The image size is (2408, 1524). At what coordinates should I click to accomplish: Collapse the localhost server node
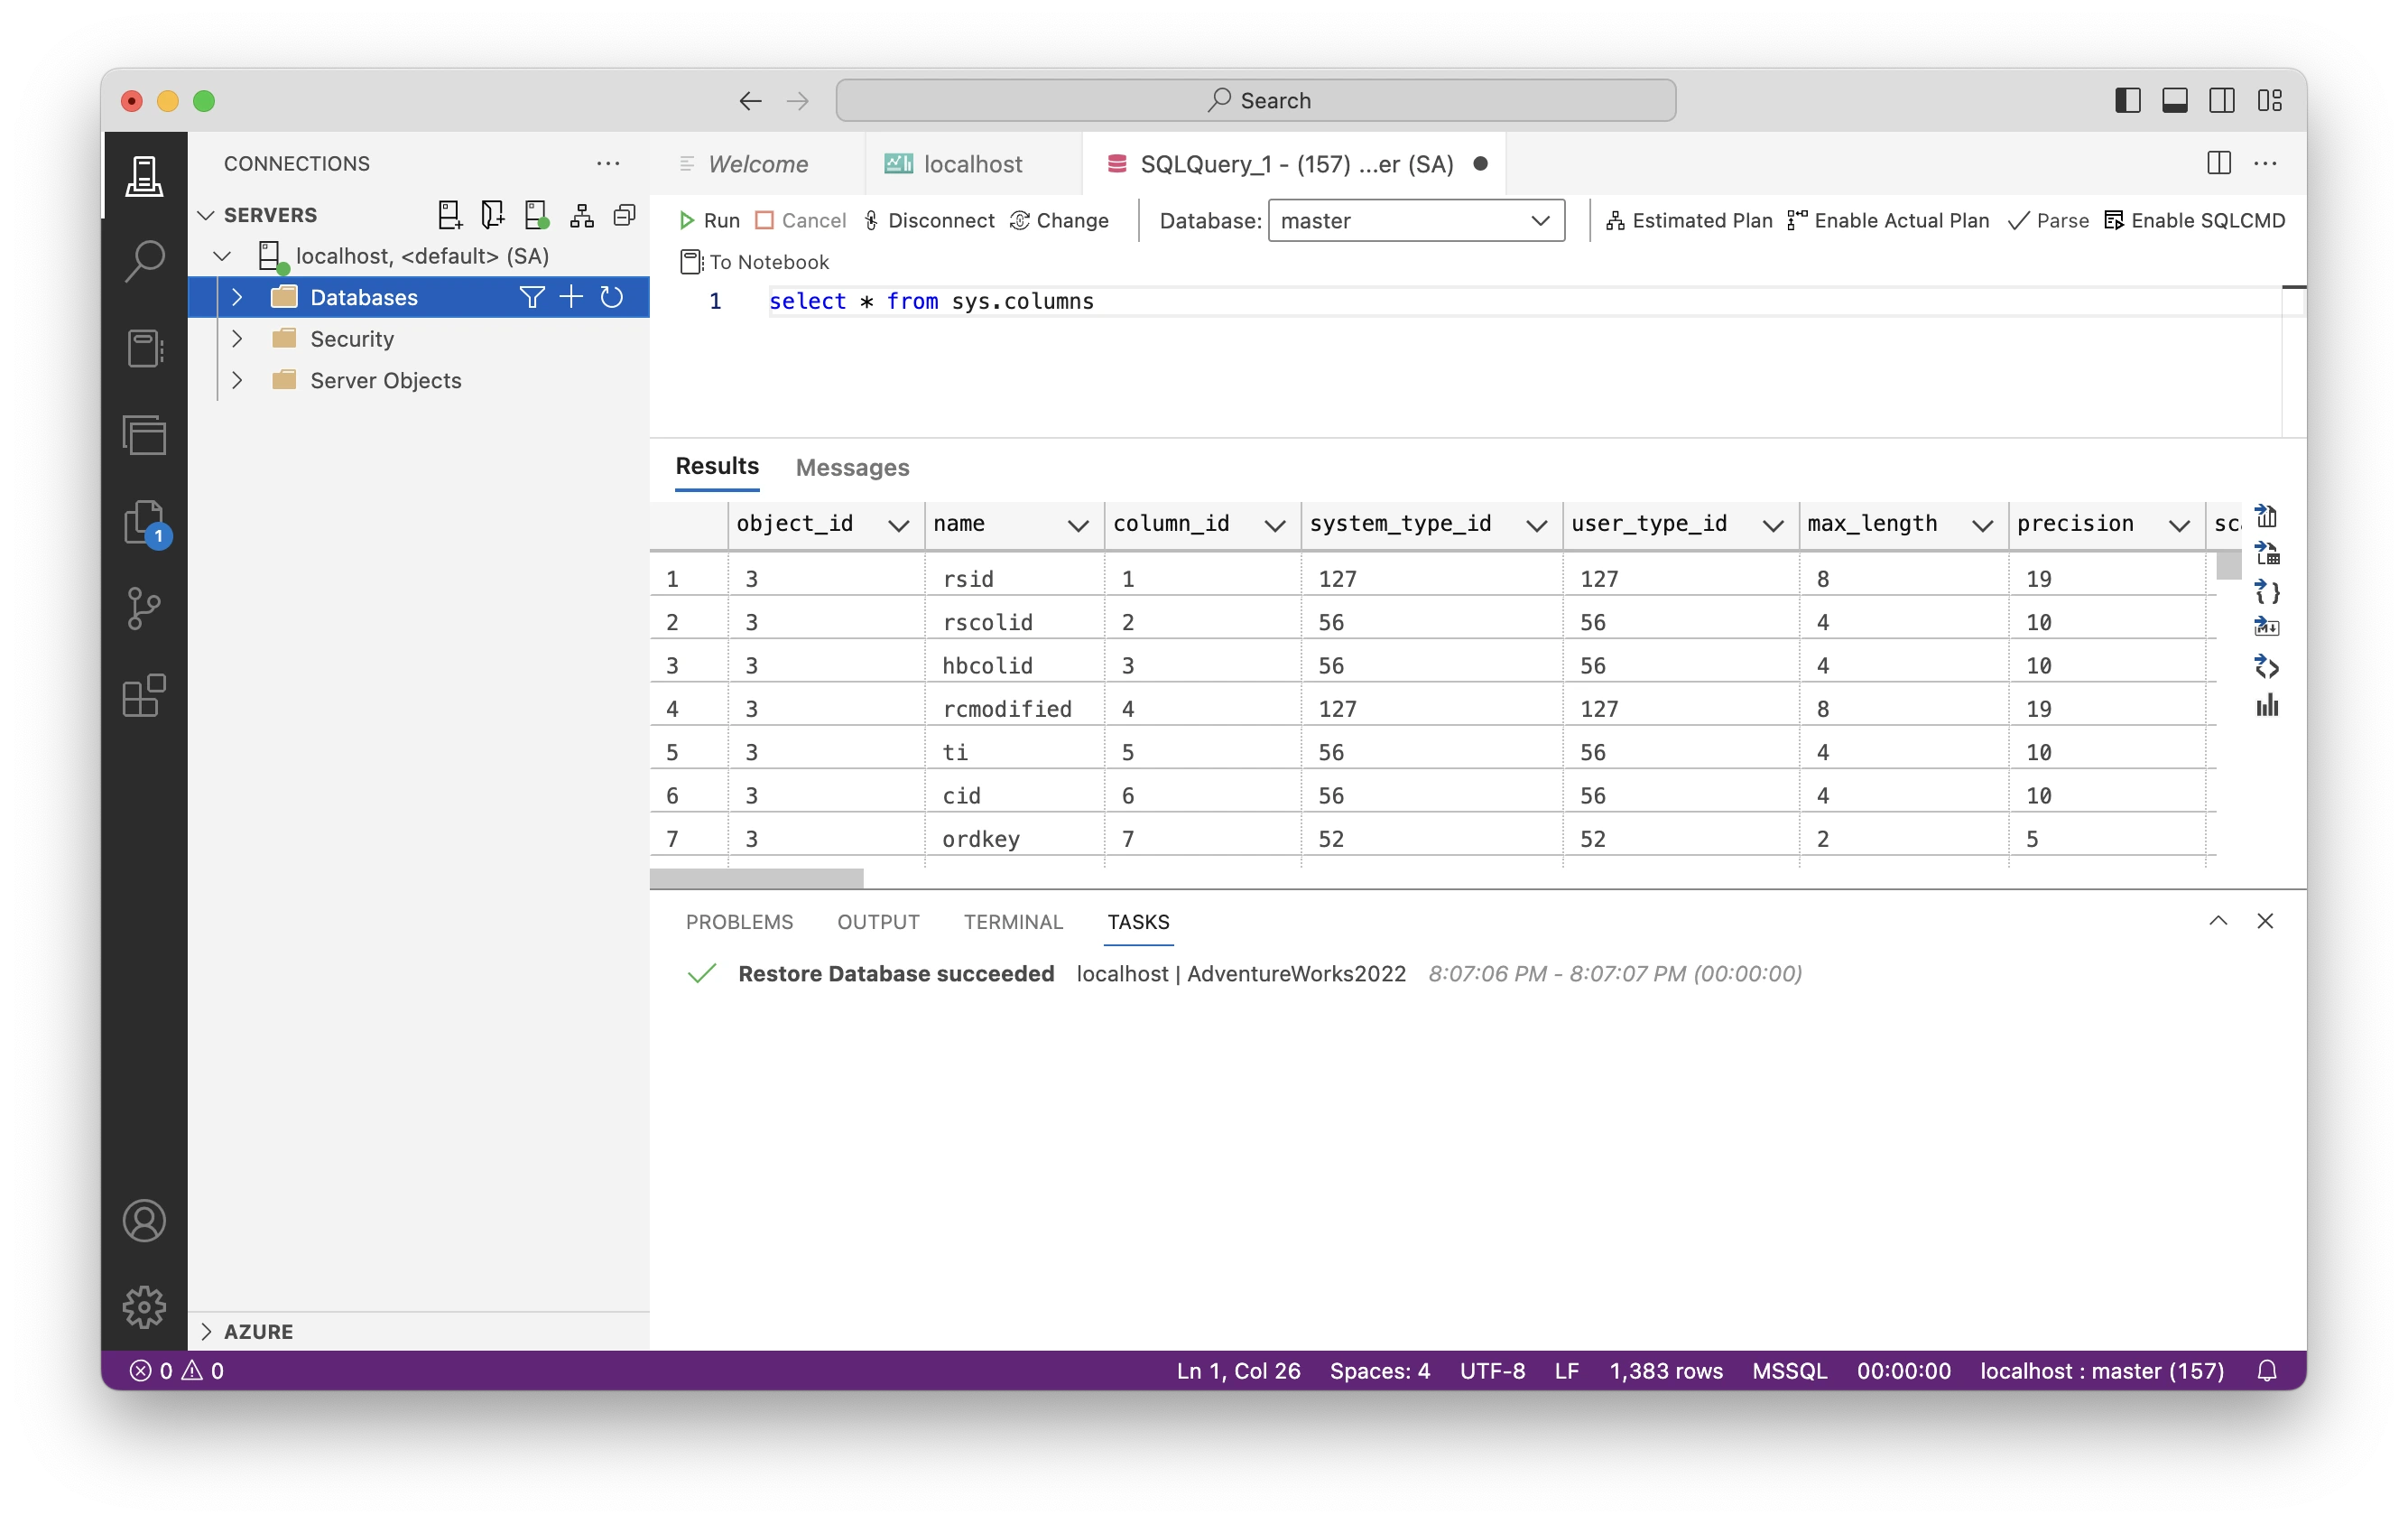pos(222,256)
